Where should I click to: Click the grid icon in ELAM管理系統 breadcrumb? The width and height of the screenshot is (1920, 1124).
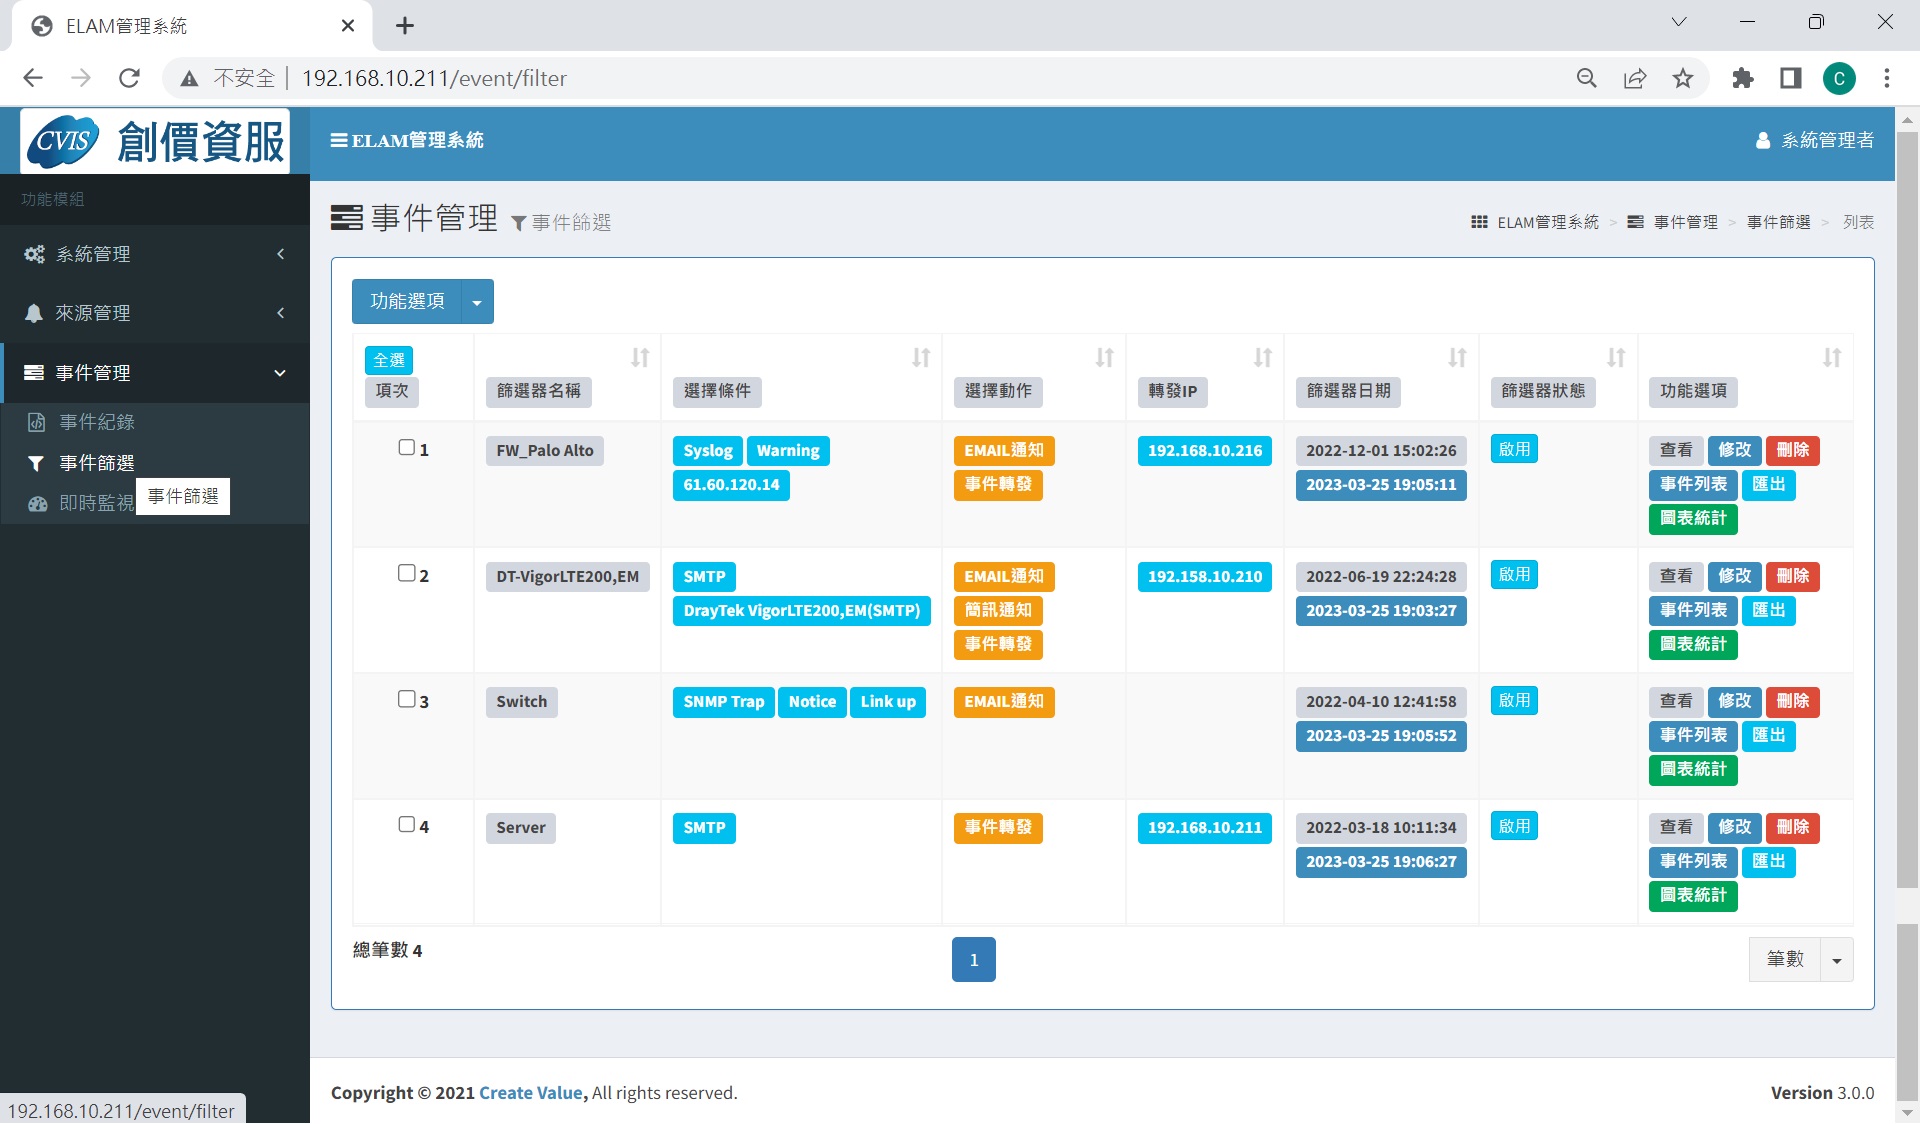pyautogui.click(x=1479, y=222)
